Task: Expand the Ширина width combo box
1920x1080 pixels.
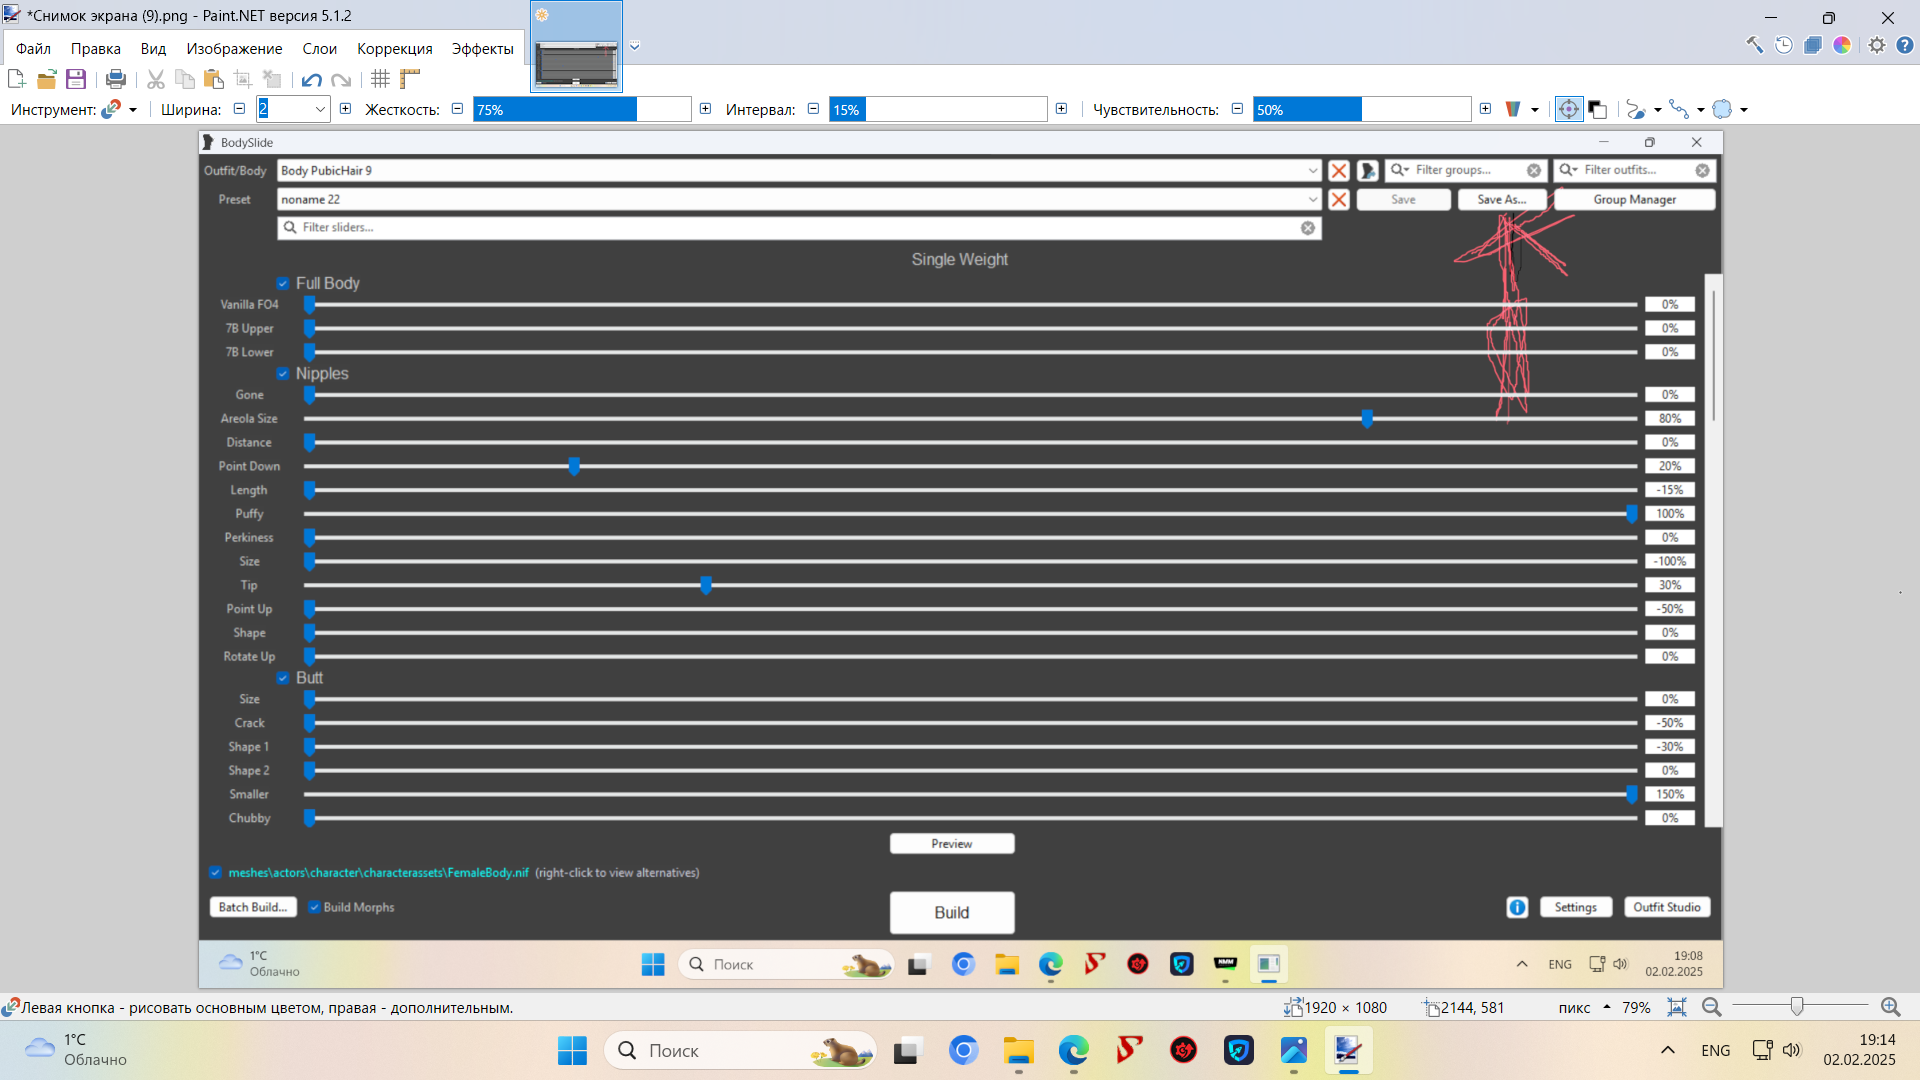Action: tap(320, 109)
